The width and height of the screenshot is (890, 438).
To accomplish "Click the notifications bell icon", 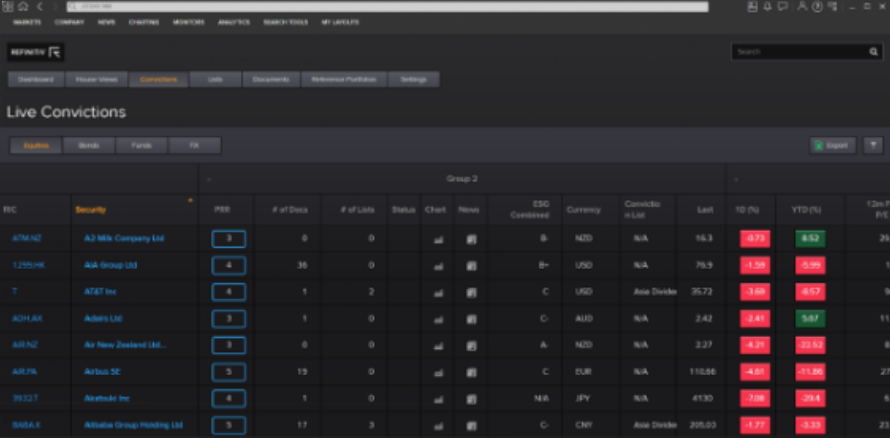I will click(768, 6).
